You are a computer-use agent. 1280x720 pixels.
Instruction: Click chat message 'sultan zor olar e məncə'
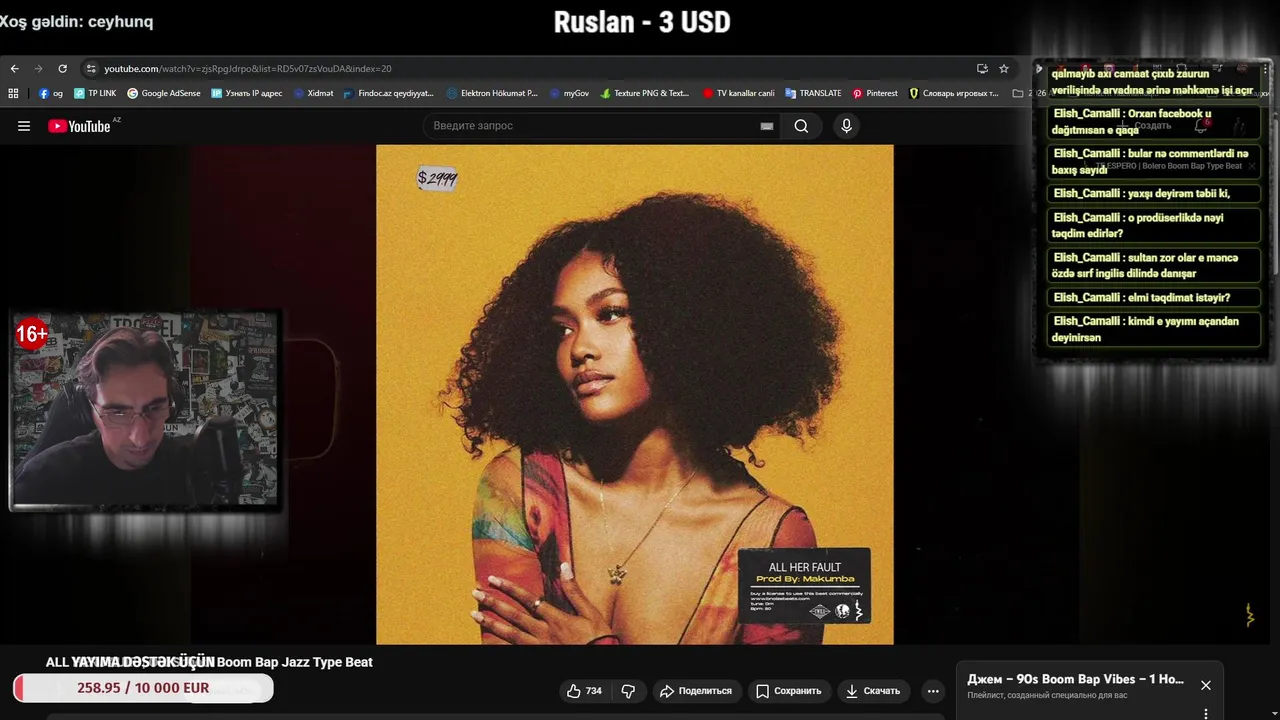pyautogui.click(x=1153, y=265)
